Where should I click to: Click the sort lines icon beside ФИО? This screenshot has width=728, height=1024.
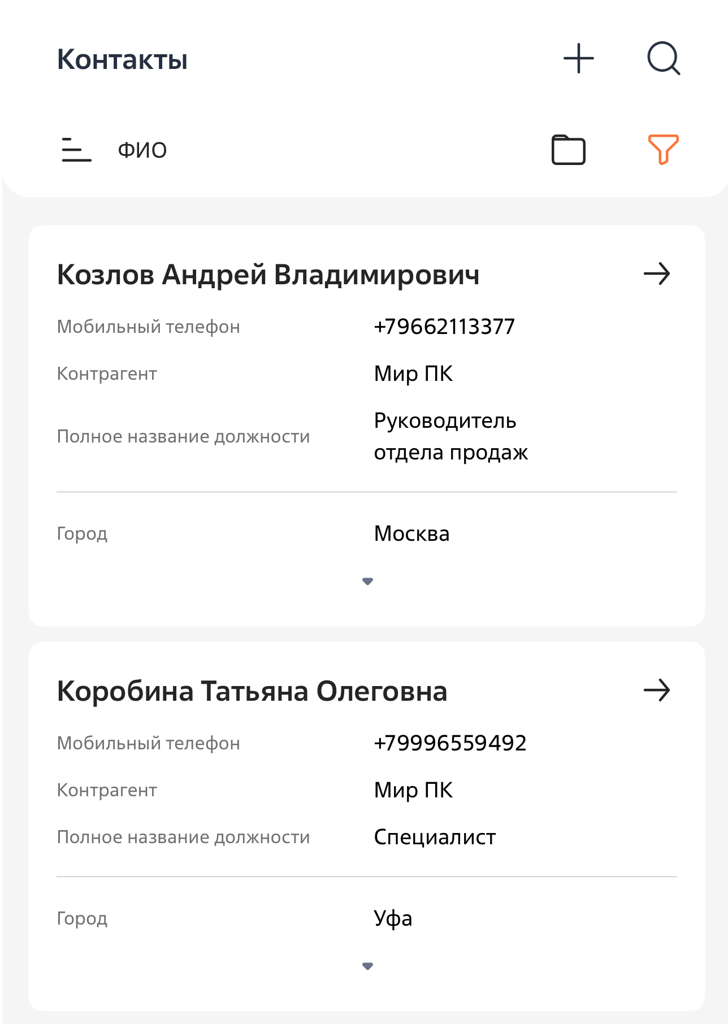[76, 150]
